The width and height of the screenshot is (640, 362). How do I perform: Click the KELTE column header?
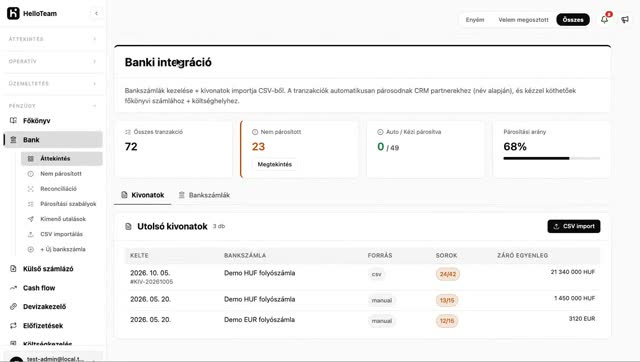point(139,255)
